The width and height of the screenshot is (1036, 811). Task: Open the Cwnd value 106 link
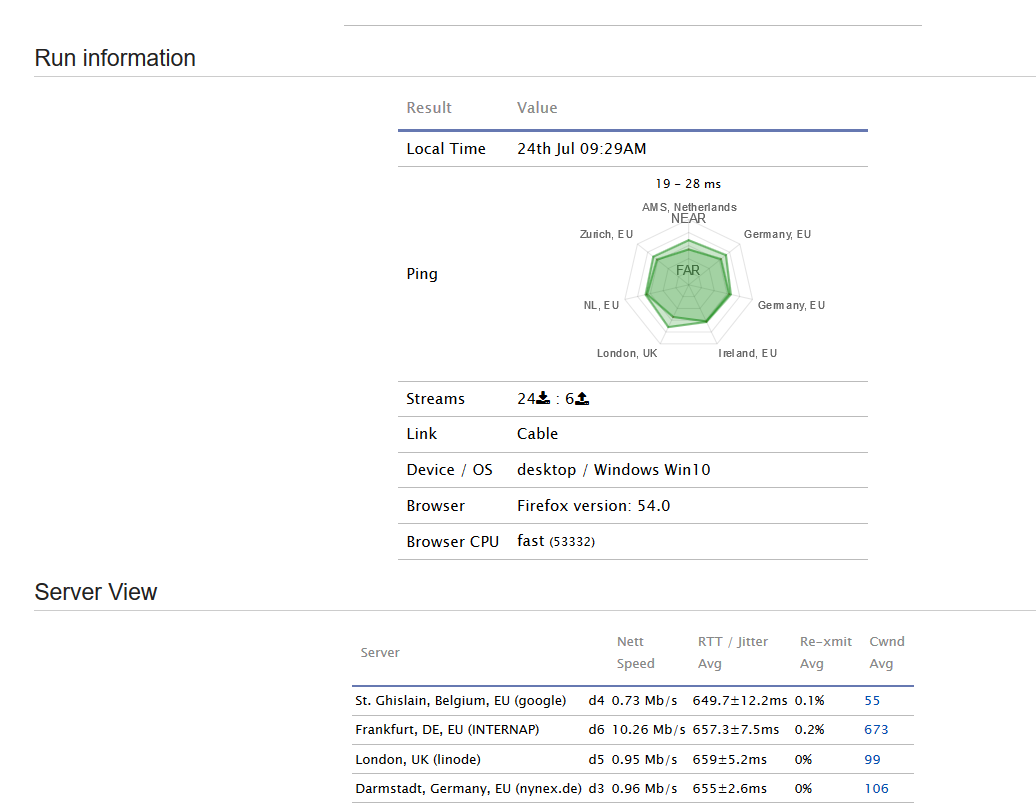(876, 789)
